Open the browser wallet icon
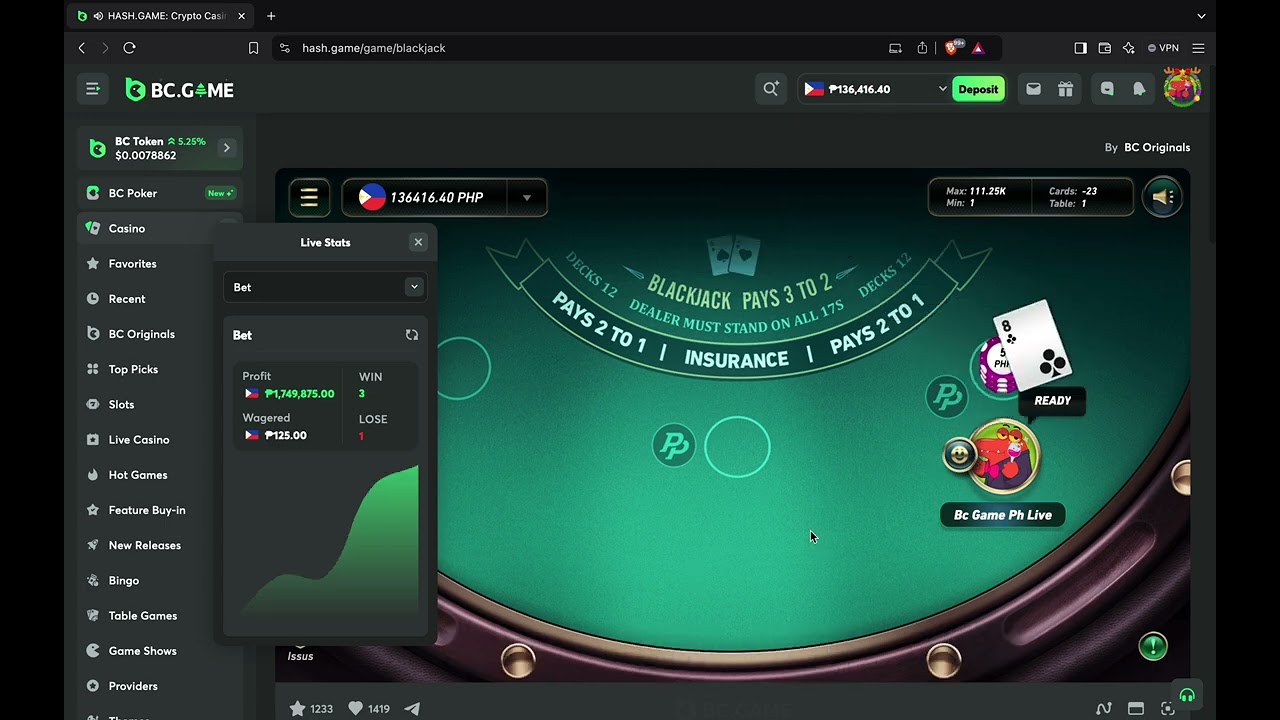The height and width of the screenshot is (720, 1280). [x=1105, y=48]
